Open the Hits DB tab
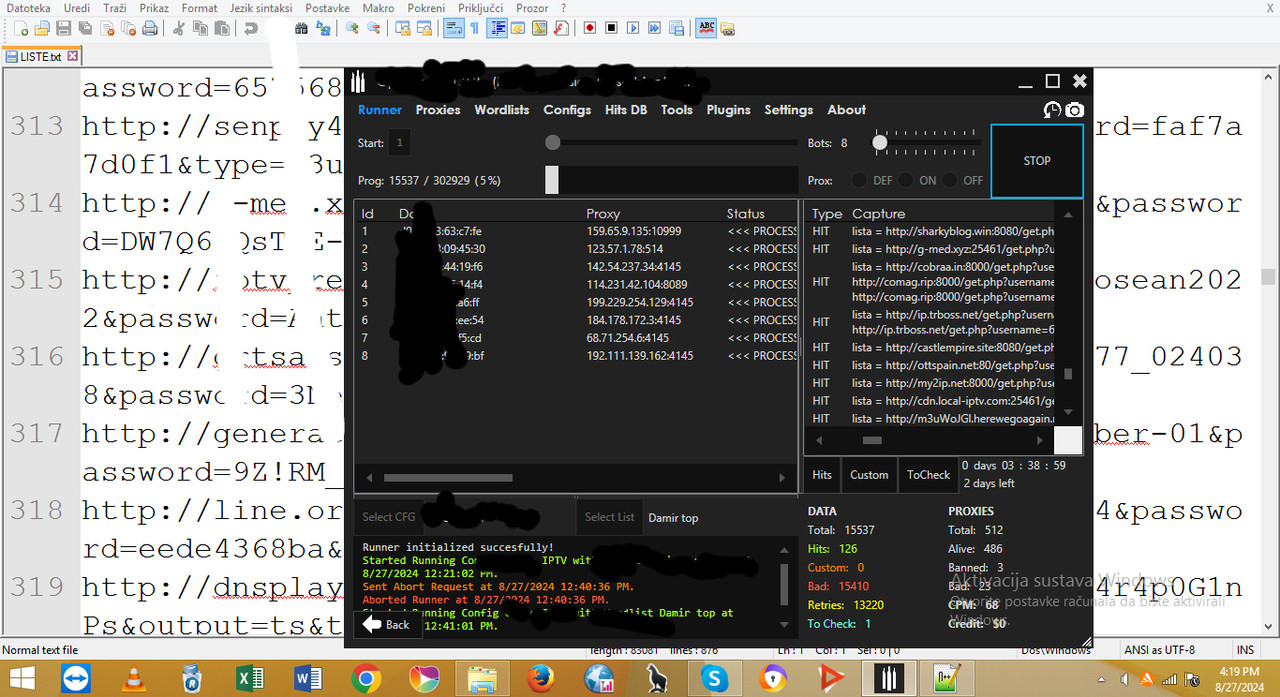1280x697 pixels. pyautogui.click(x=626, y=110)
